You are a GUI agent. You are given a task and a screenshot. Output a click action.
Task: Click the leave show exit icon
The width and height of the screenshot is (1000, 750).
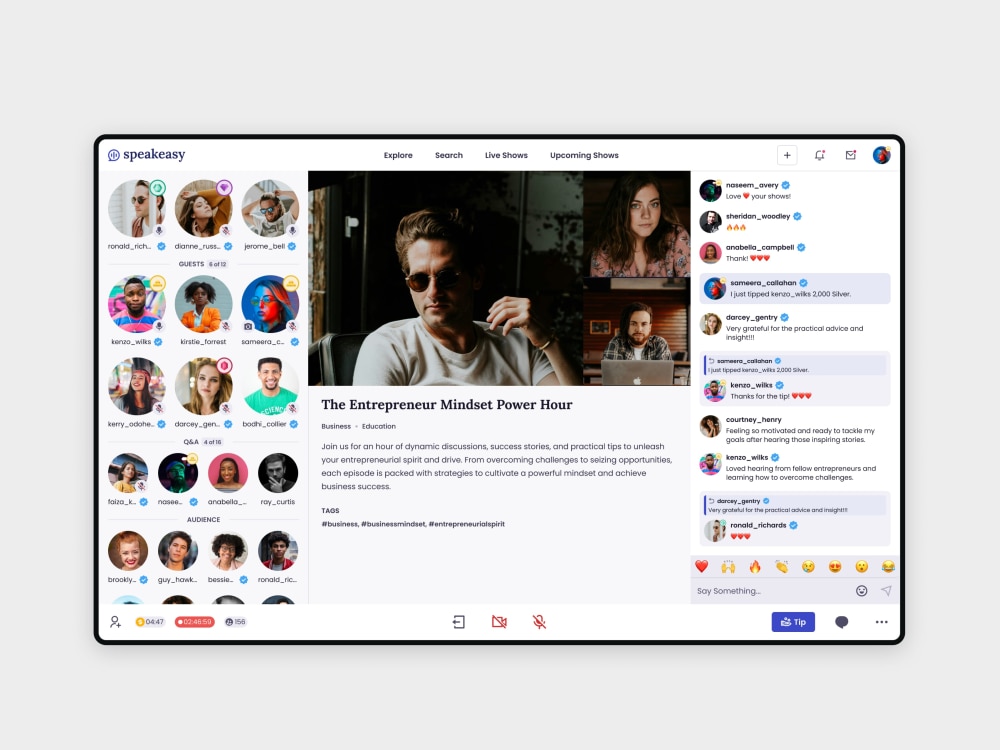(x=459, y=622)
